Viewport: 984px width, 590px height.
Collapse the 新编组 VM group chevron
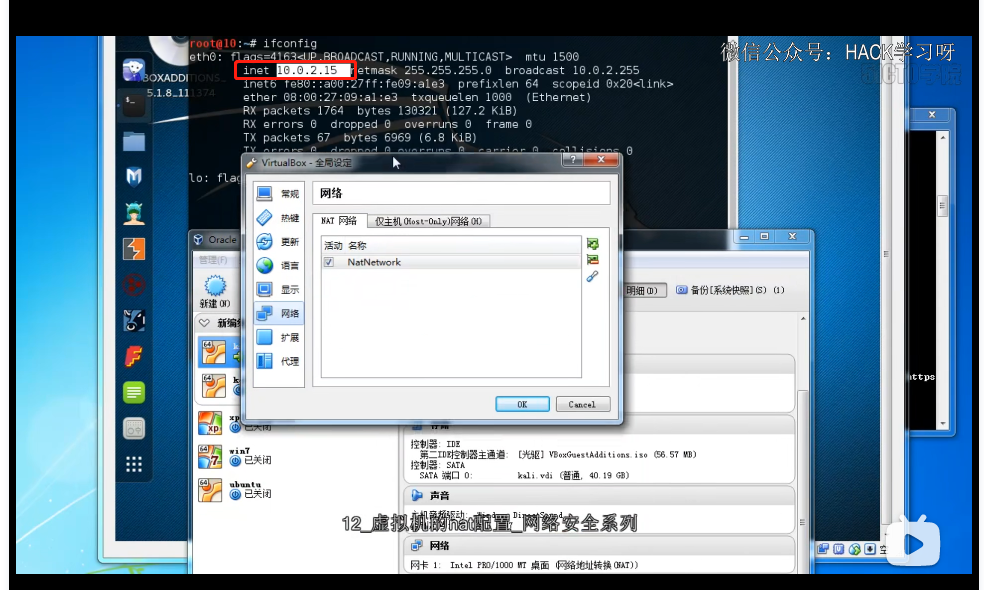[x=204, y=323]
